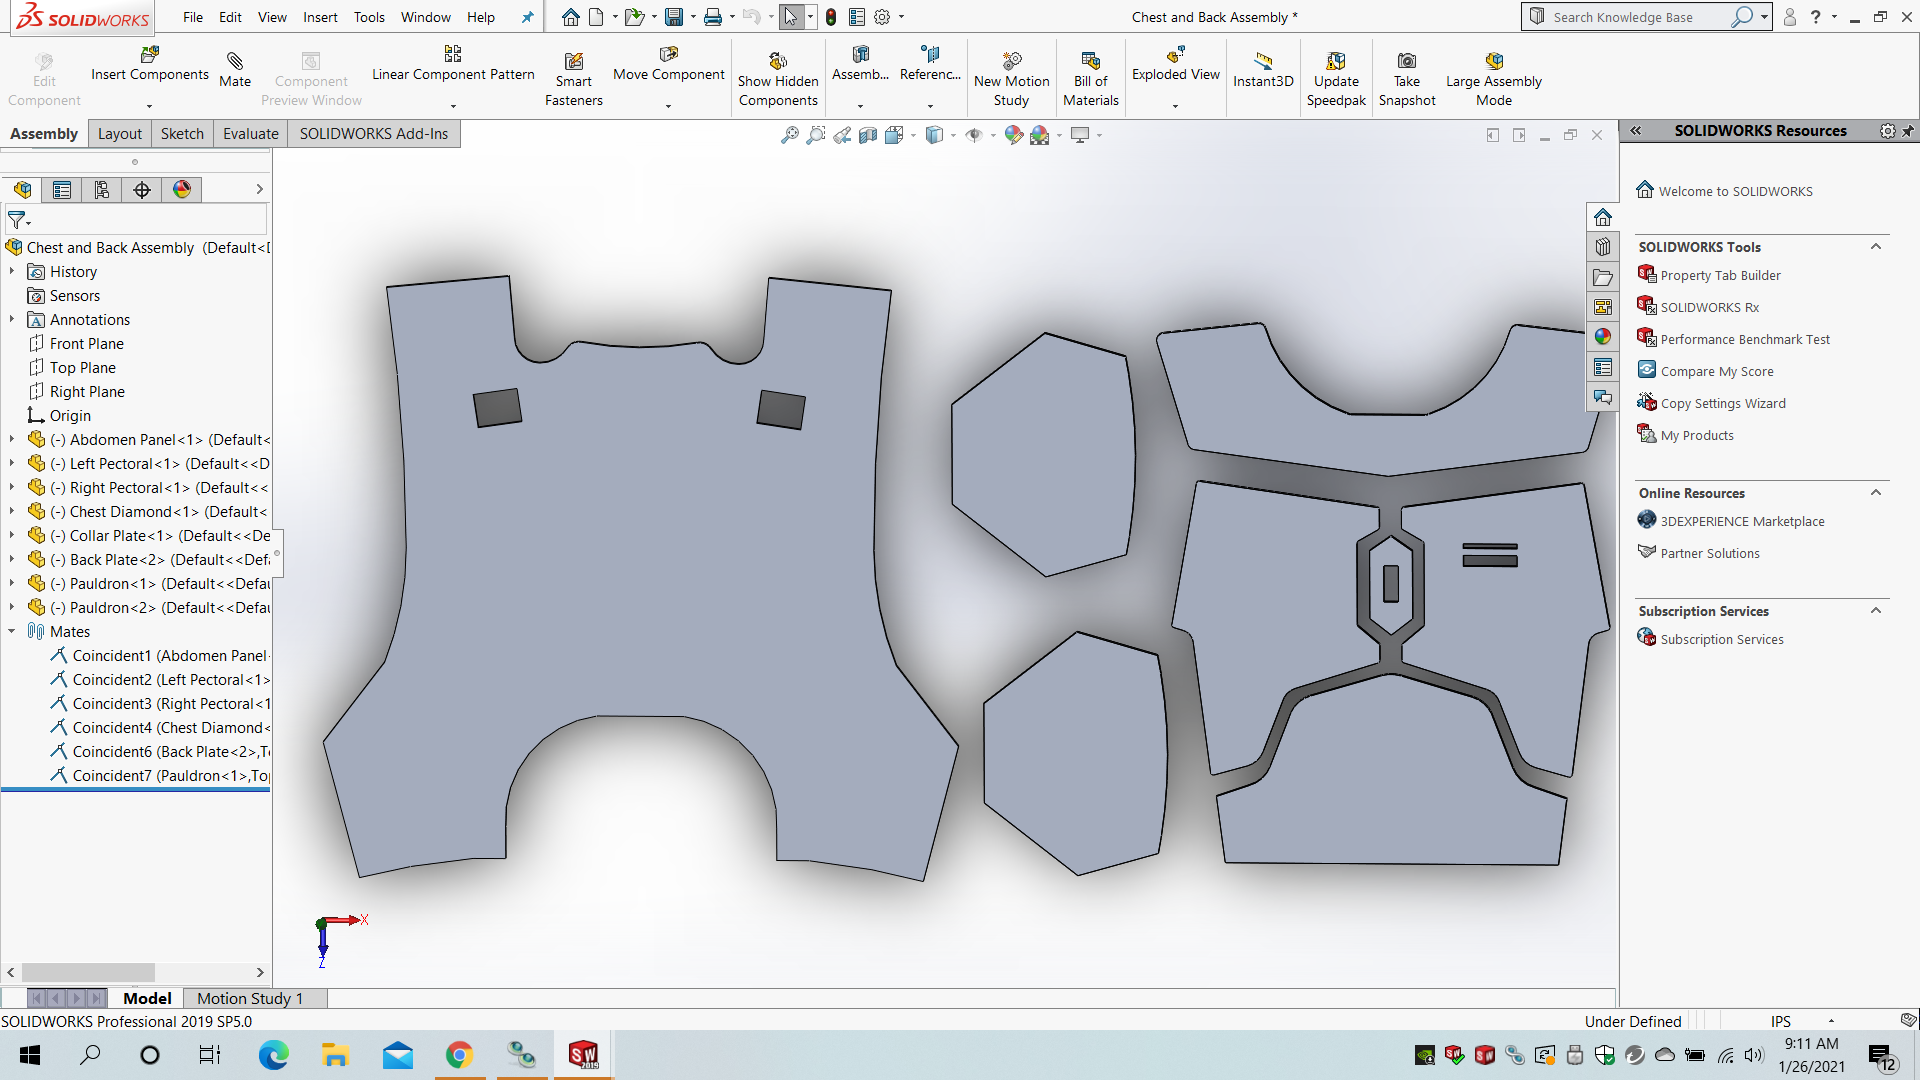Collapse the Online Resources section
Screen dimensions: 1920x1080
pos(1876,493)
